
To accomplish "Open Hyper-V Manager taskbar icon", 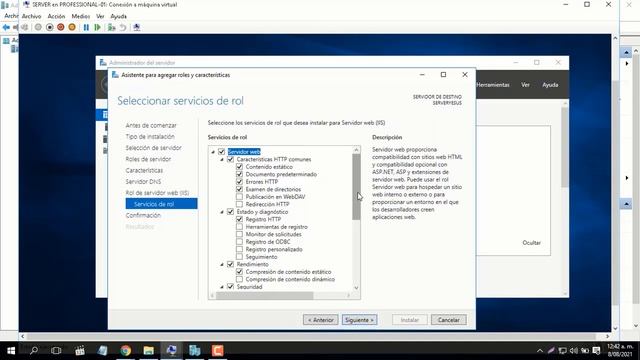I will [195, 350].
